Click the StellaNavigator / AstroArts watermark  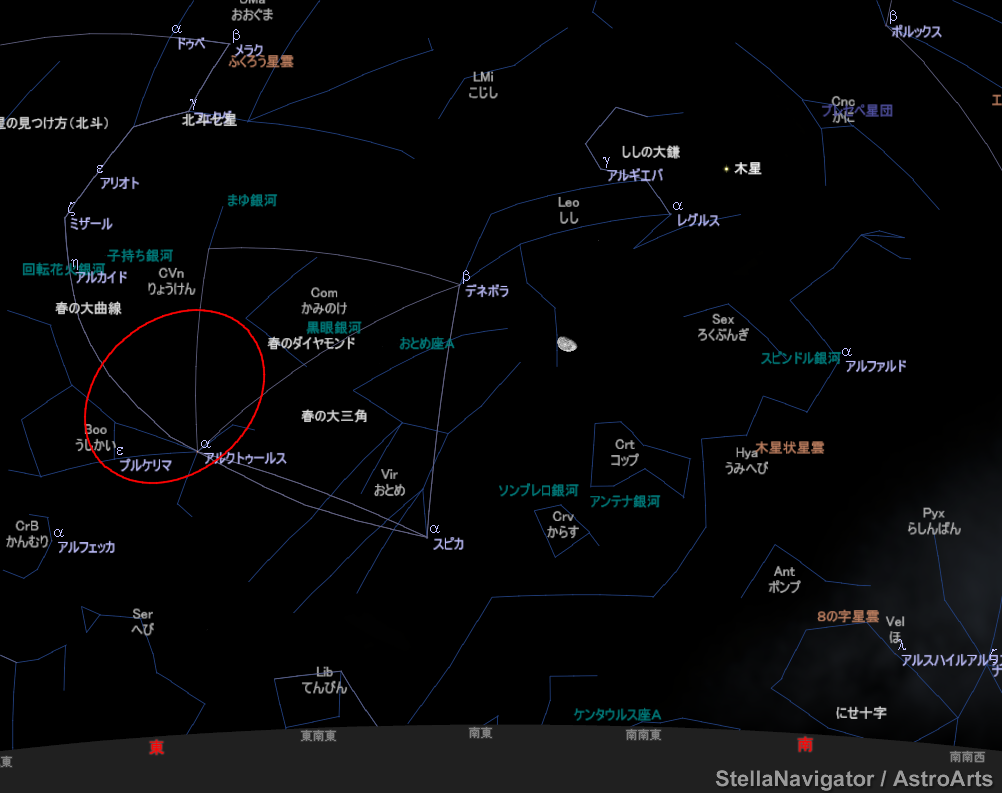coord(853,778)
